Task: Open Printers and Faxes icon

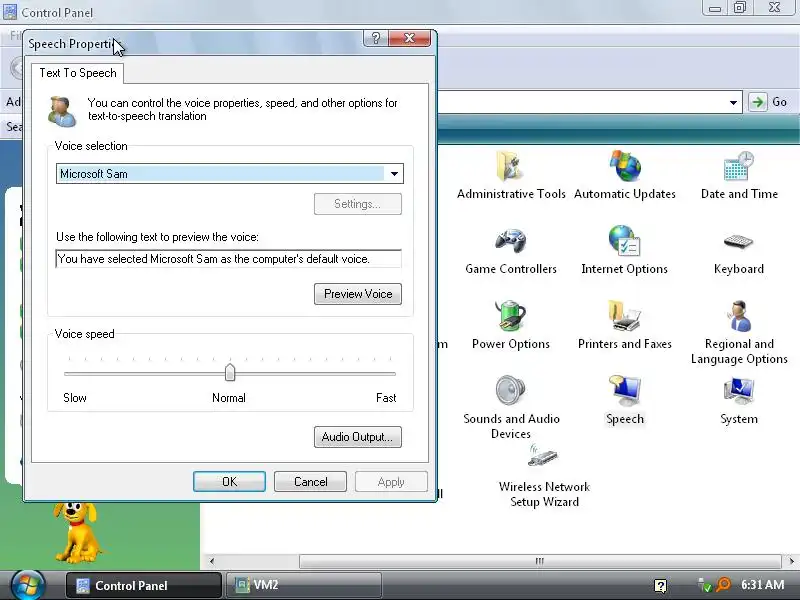Action: click(624, 315)
